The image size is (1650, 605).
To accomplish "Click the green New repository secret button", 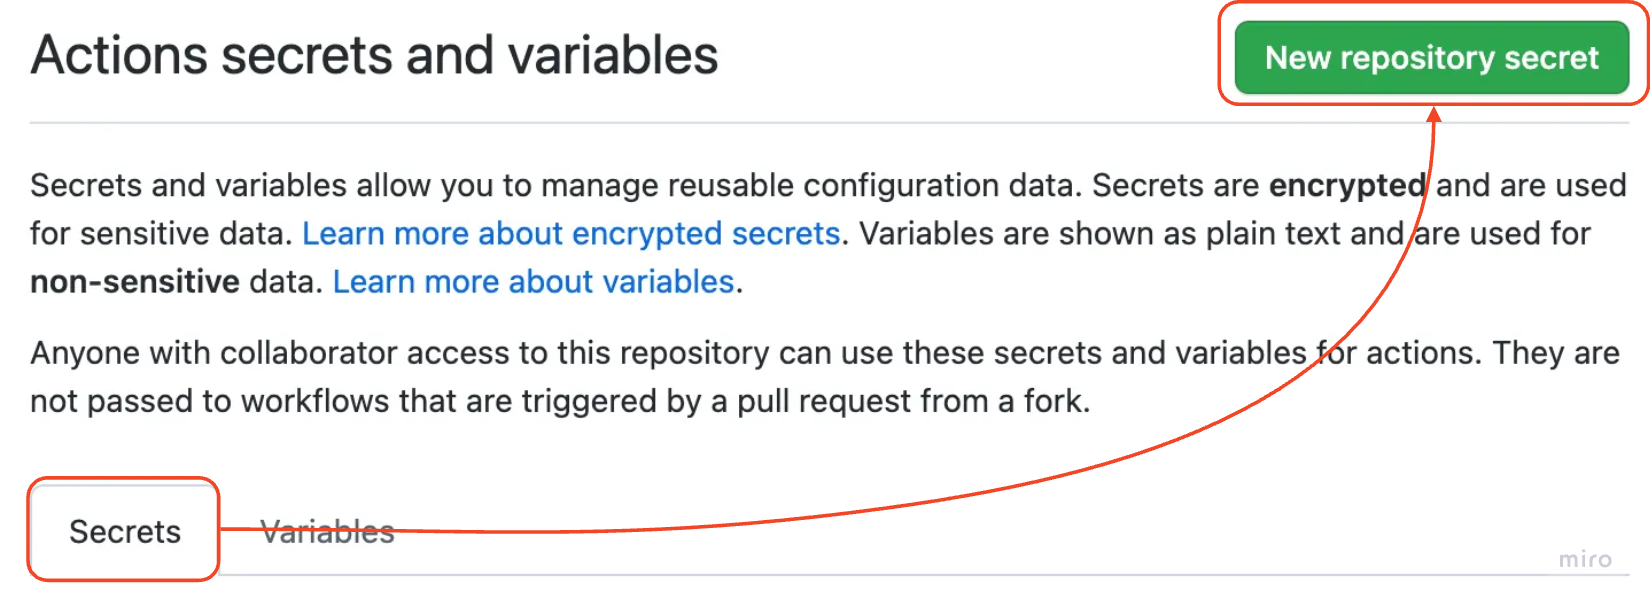I will pyautogui.click(x=1432, y=58).
